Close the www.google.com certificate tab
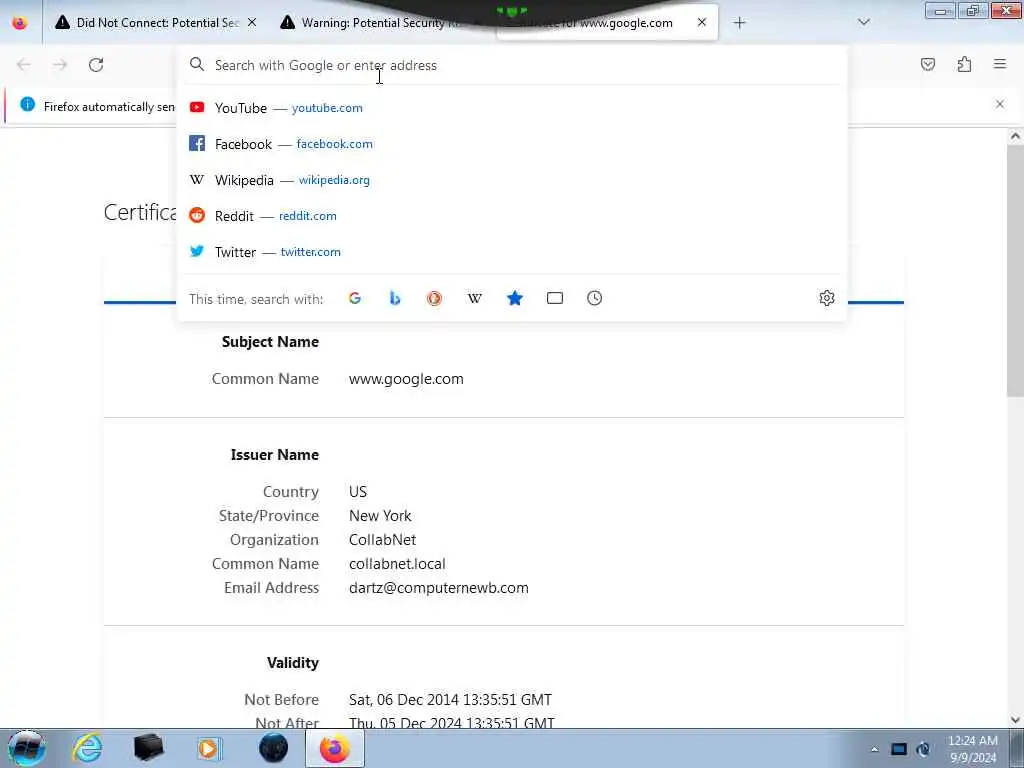Image resolution: width=1024 pixels, height=768 pixels. (x=702, y=23)
